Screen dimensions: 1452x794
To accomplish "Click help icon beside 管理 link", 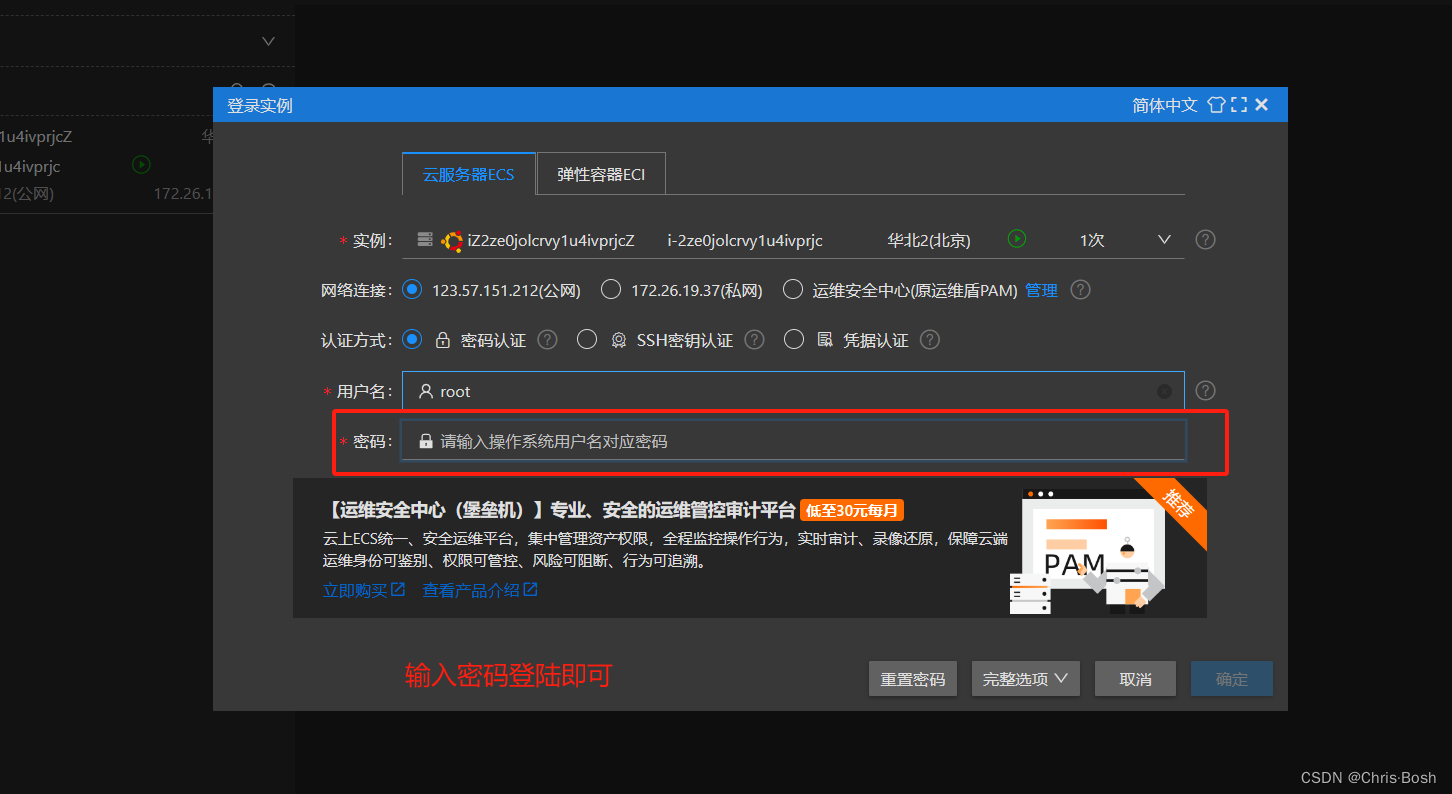I will 1080,290.
